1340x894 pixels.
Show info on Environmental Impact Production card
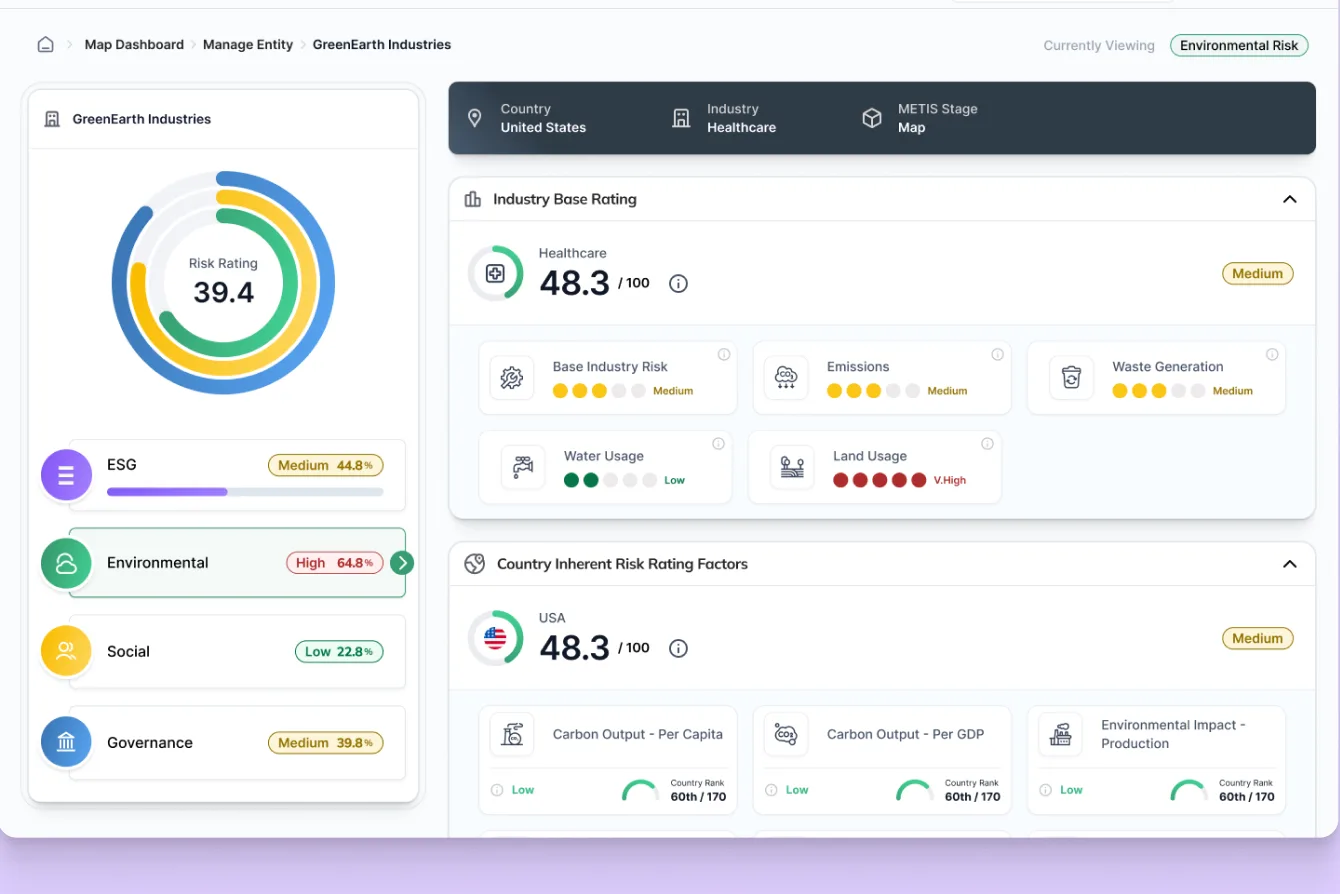1046,790
